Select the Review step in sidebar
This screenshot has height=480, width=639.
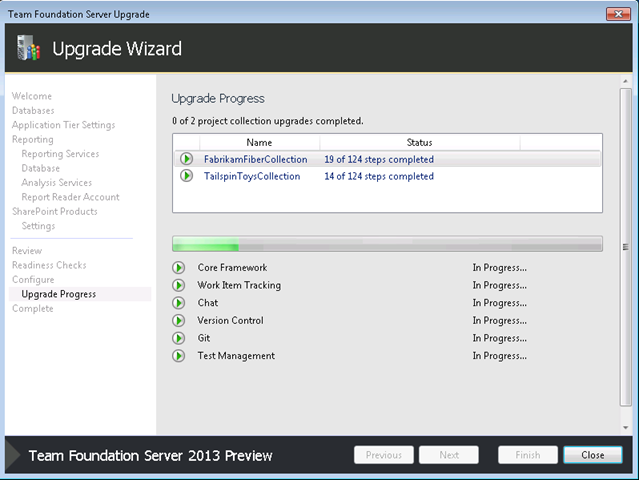27,251
